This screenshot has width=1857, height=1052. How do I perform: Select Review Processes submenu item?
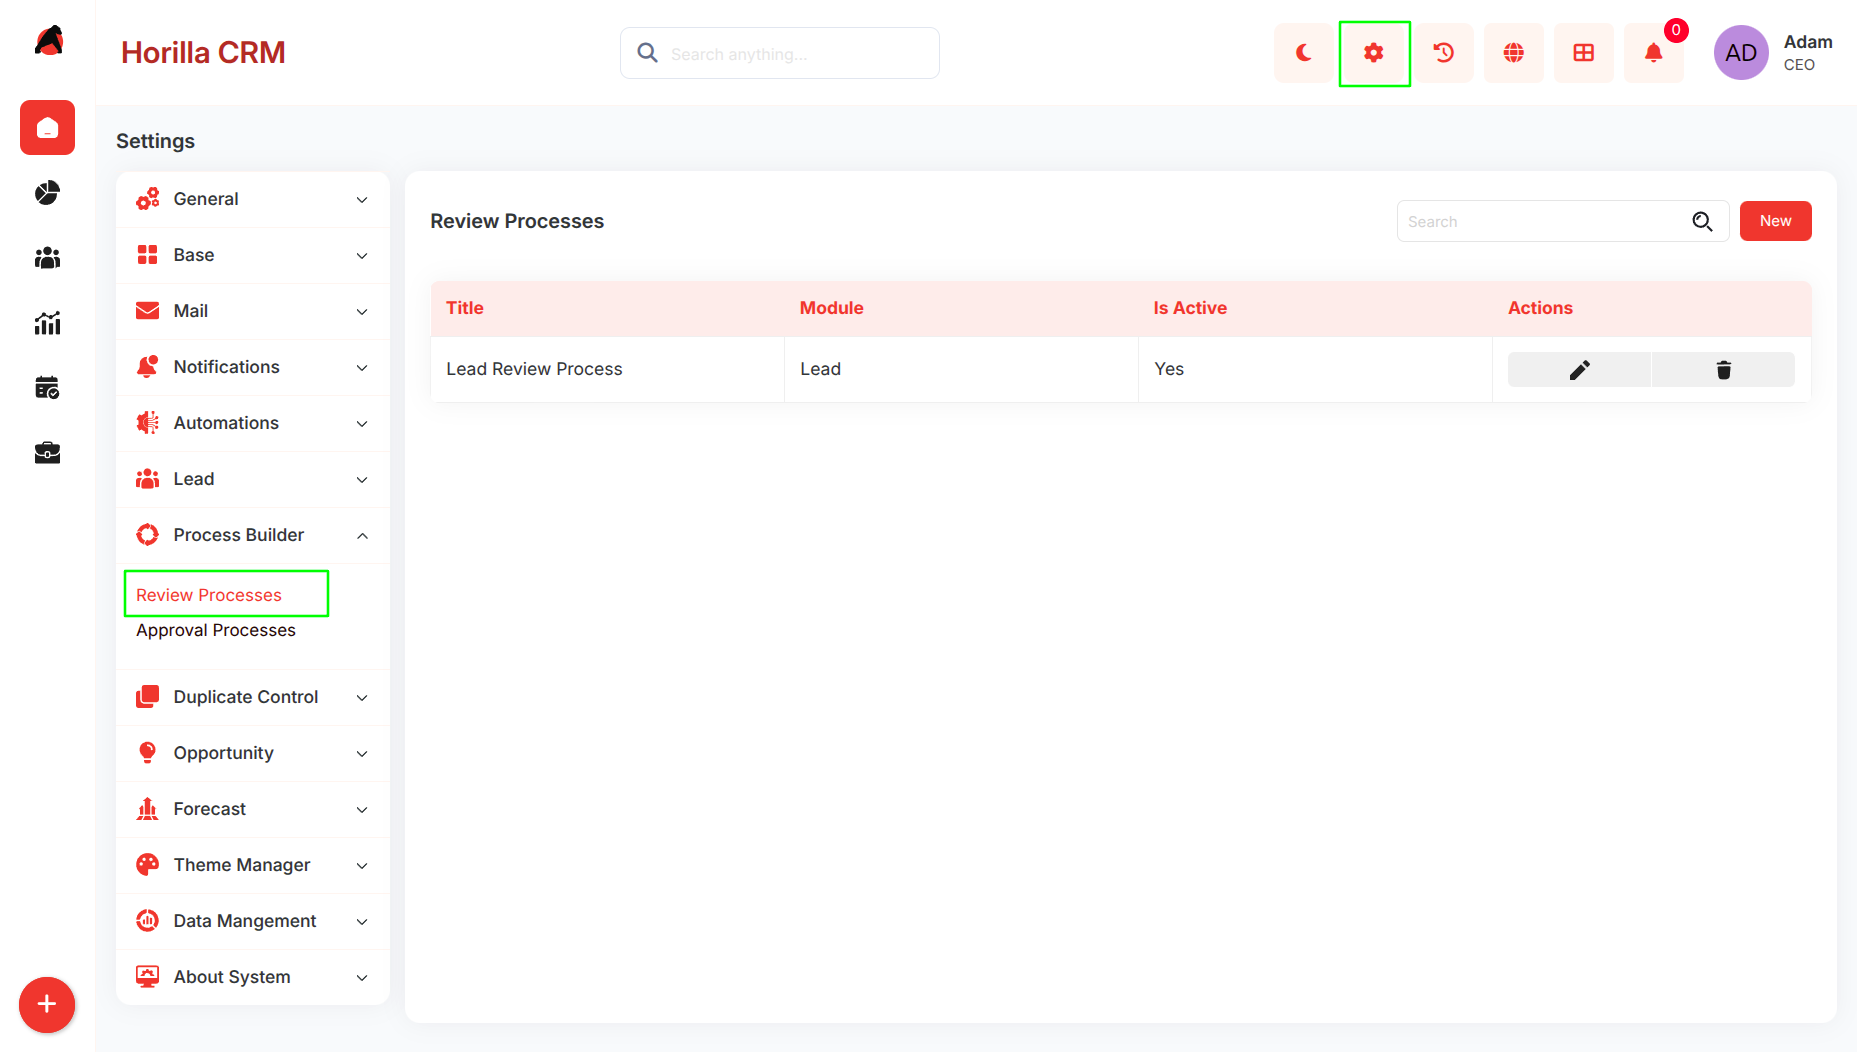click(x=209, y=595)
